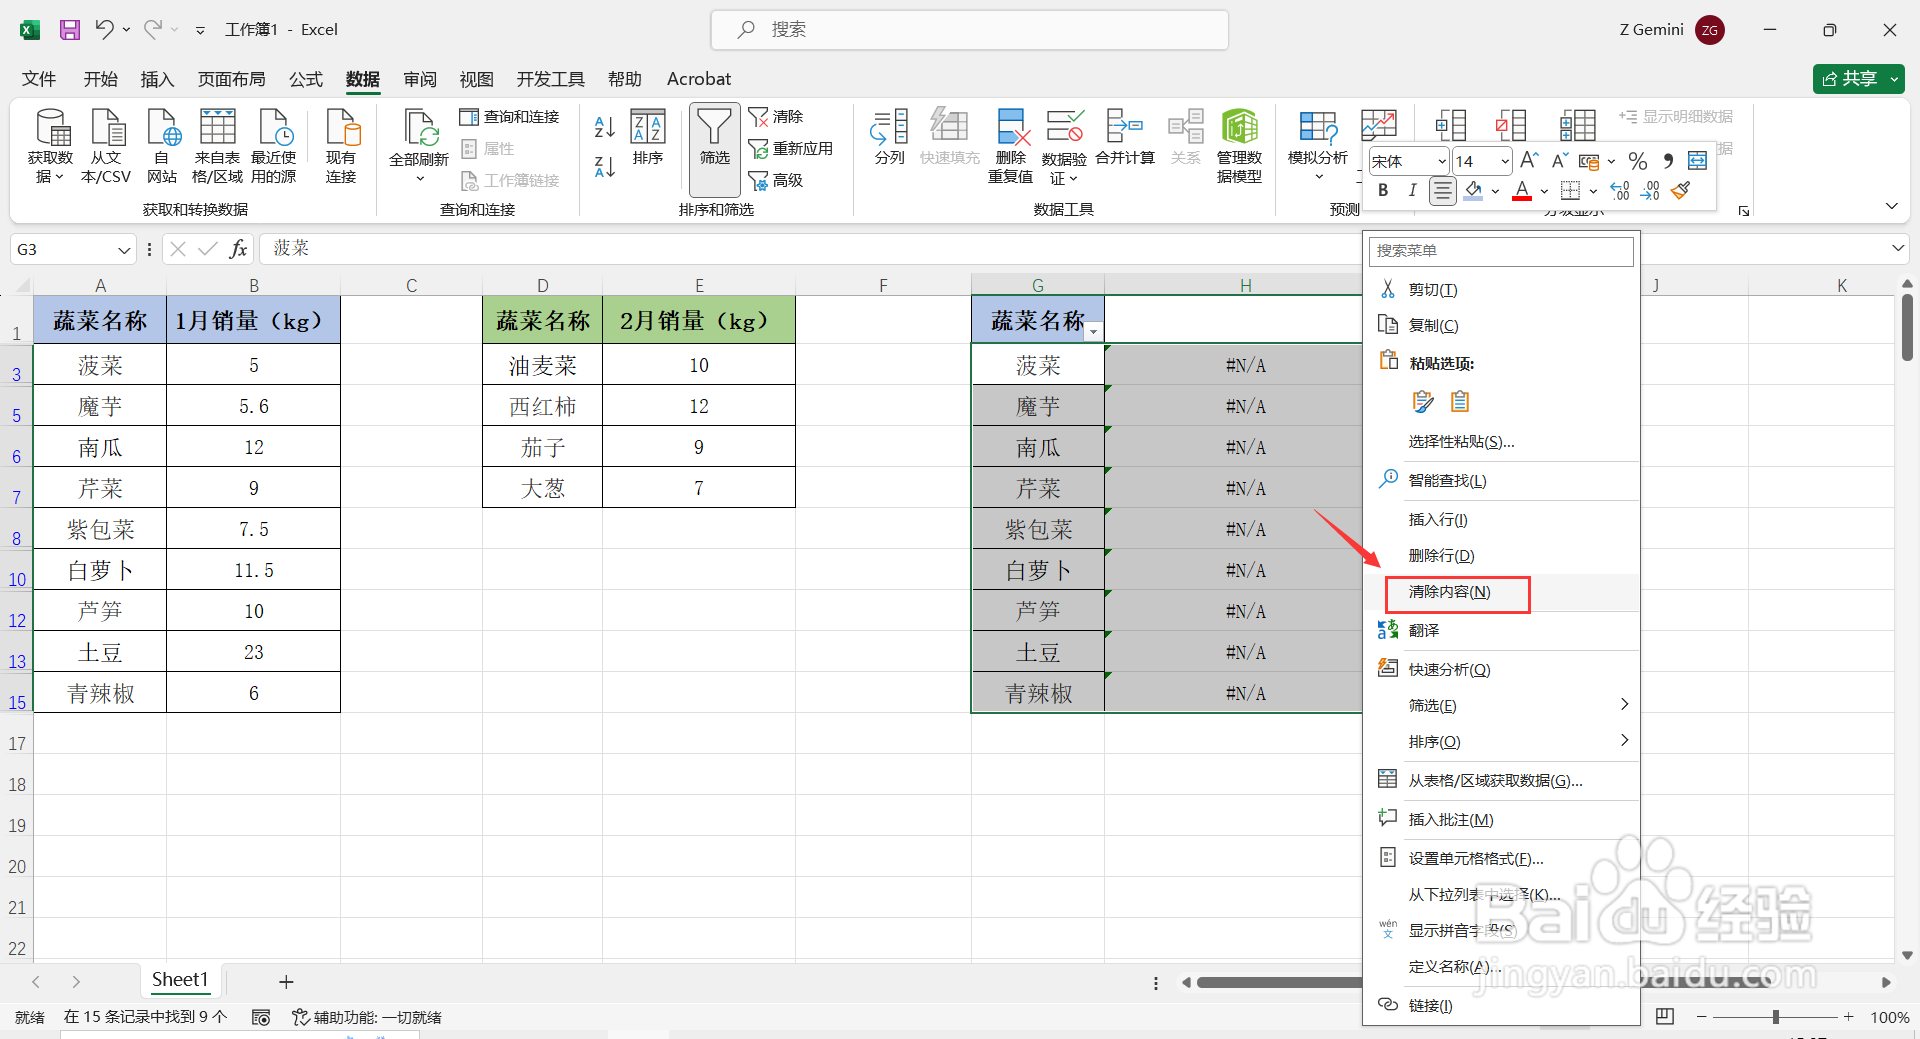Click the 全部刷新 (Refresh All) icon
The height and width of the screenshot is (1039, 1920).
click(420, 140)
